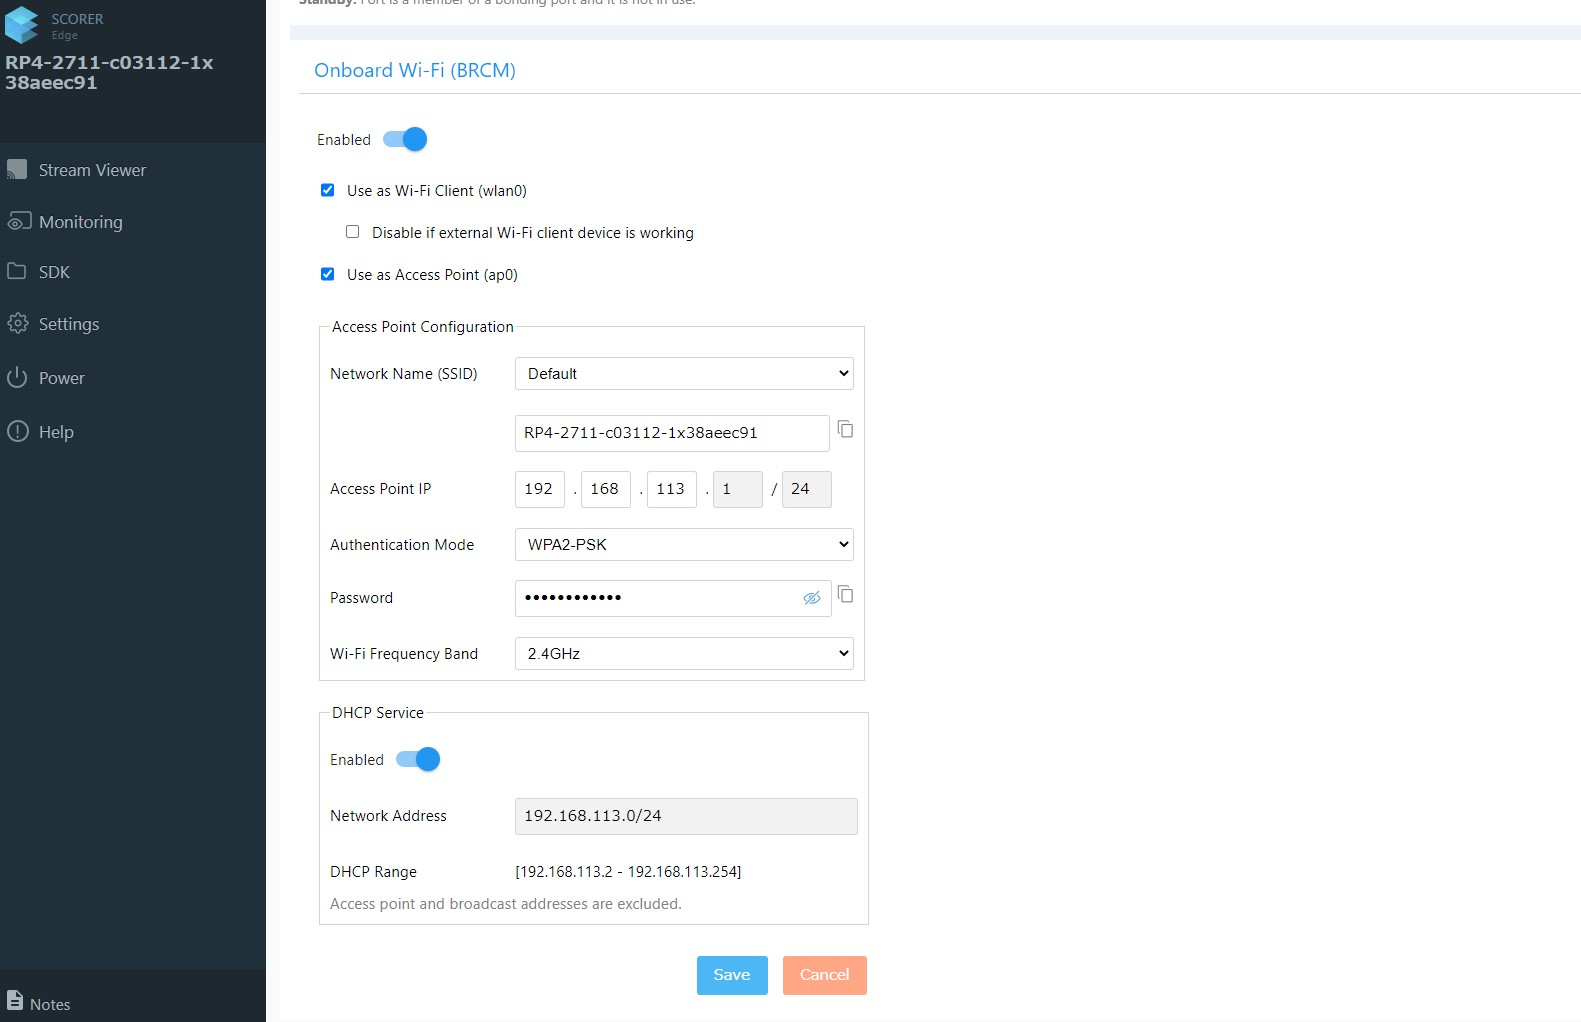Click the Power icon in sidebar
Screen dimensions: 1581x1022
click(x=17, y=378)
